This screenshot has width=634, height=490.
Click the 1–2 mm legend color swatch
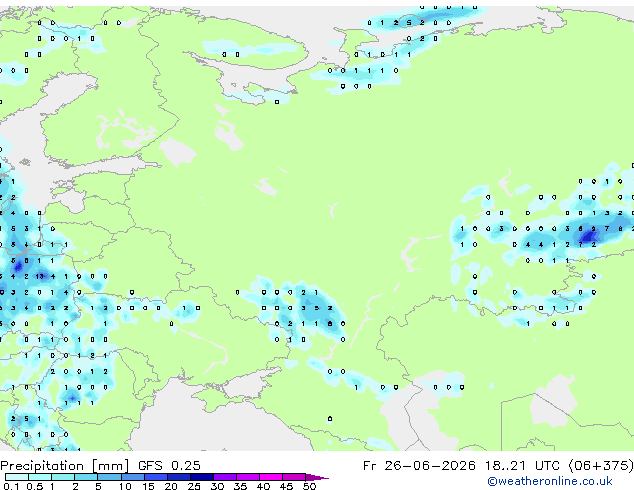(63, 477)
